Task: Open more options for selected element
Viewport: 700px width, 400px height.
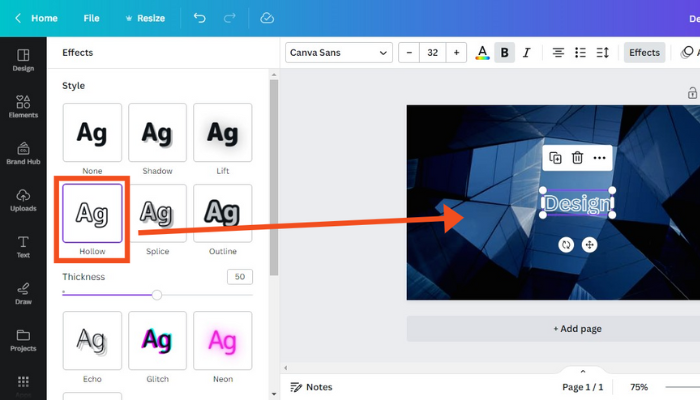Action: 600,158
